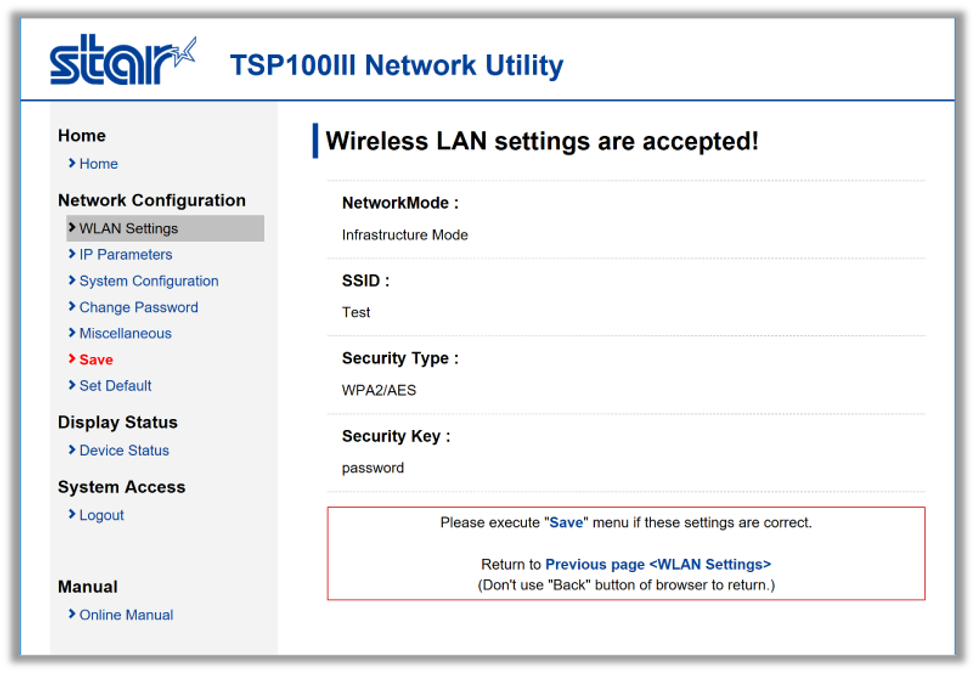Image resolution: width=976 pixels, height=674 pixels.
Task: Click the TSP100III Network Utility title
Action: pyautogui.click(x=396, y=66)
